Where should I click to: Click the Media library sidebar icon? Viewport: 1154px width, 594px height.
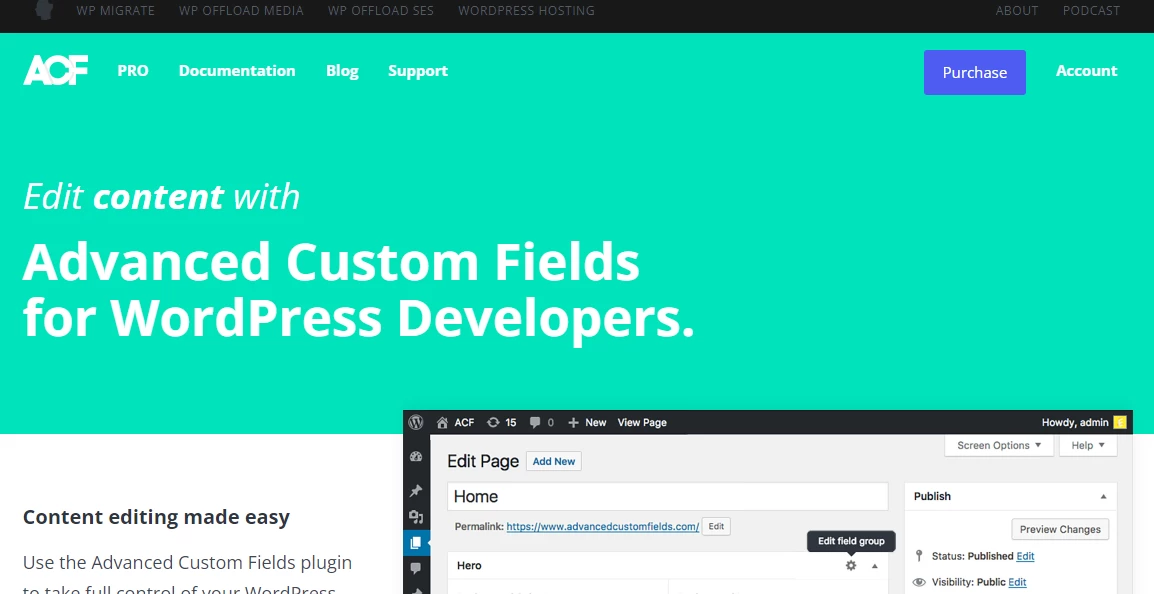click(x=416, y=517)
